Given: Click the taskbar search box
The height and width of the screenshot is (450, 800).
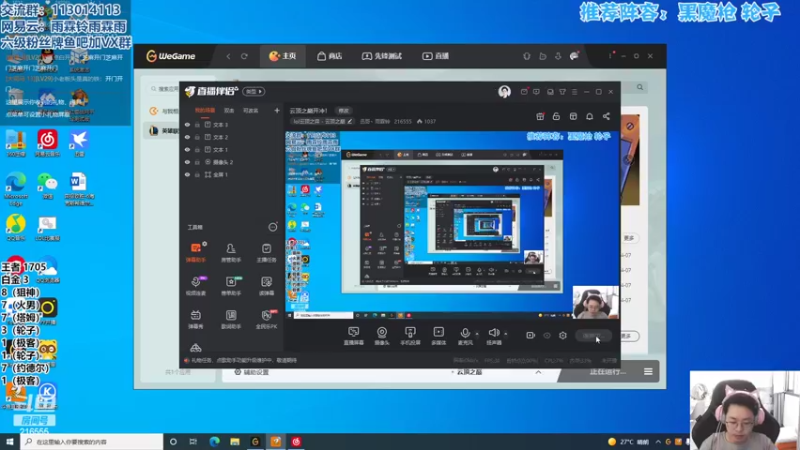Looking at the screenshot, I should point(92,442).
